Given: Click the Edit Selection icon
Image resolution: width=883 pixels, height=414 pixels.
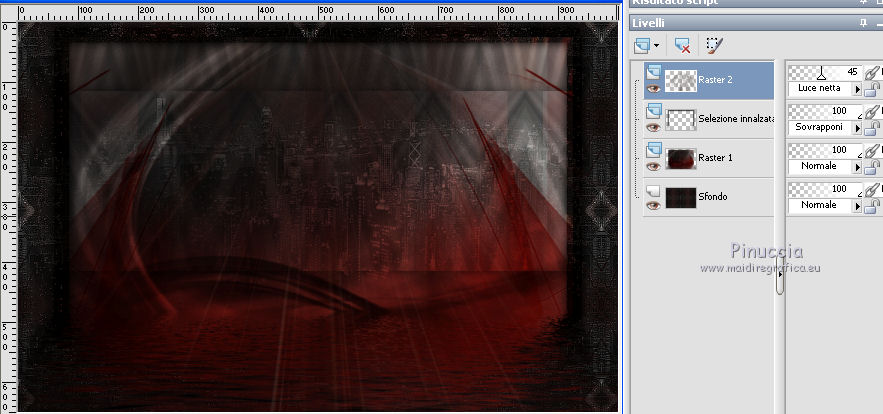Looking at the screenshot, I should click(x=714, y=46).
